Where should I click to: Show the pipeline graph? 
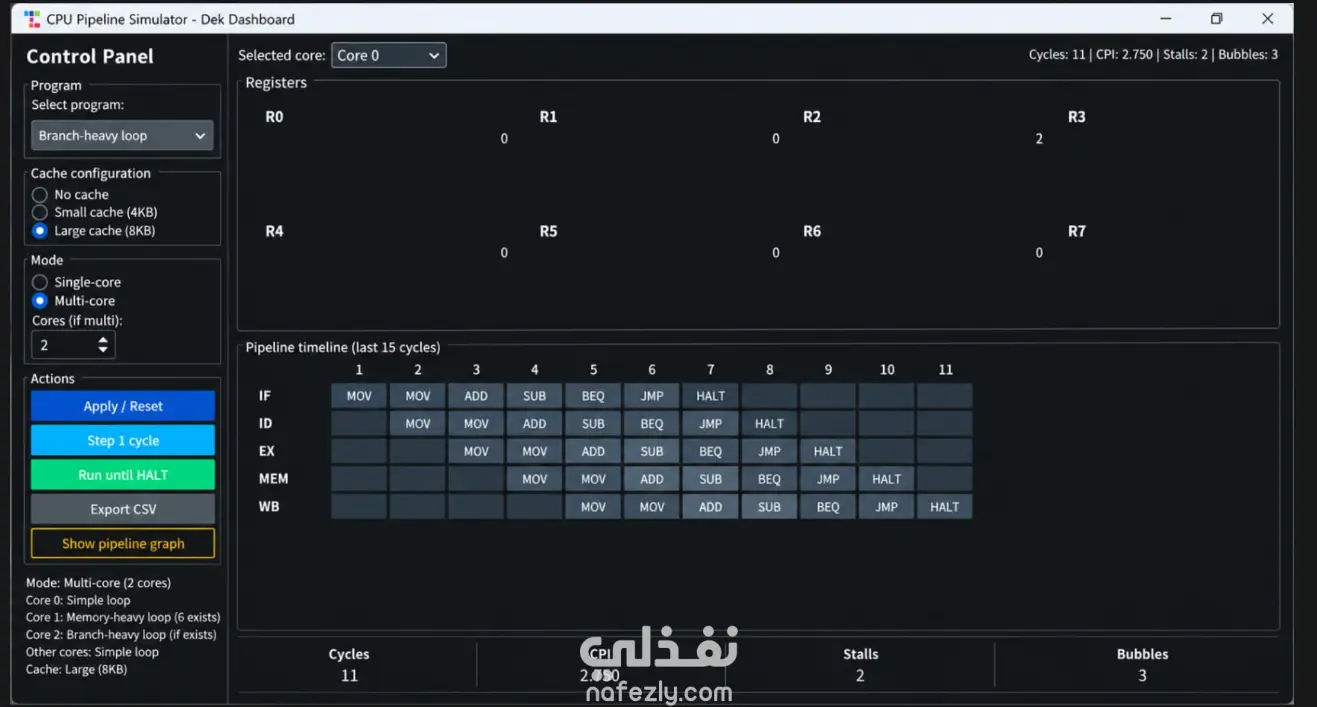pyautogui.click(x=123, y=544)
